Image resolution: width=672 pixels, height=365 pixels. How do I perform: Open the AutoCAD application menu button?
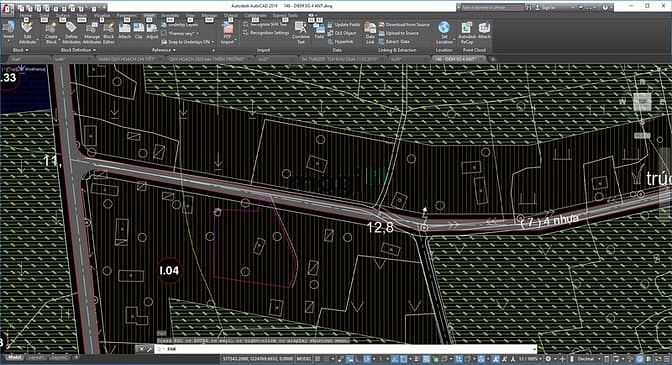click(x=7, y=9)
